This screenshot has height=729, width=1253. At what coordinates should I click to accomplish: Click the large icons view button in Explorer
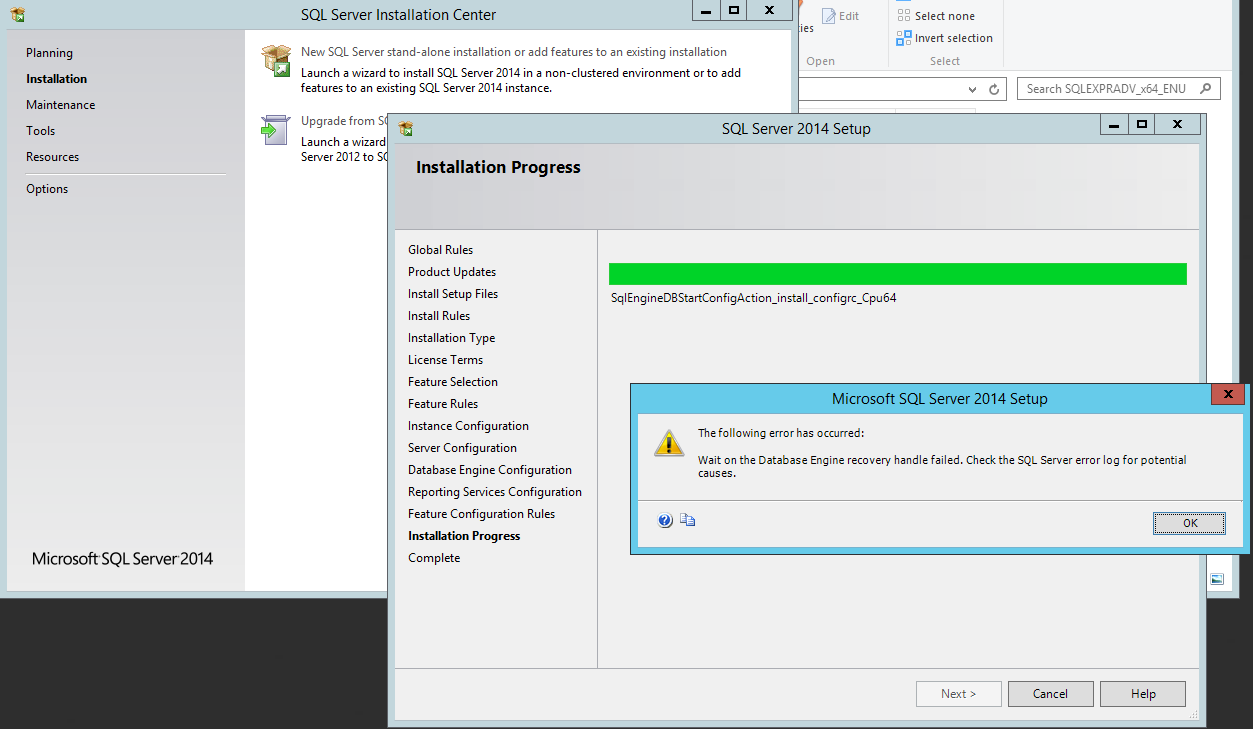[x=1216, y=579]
